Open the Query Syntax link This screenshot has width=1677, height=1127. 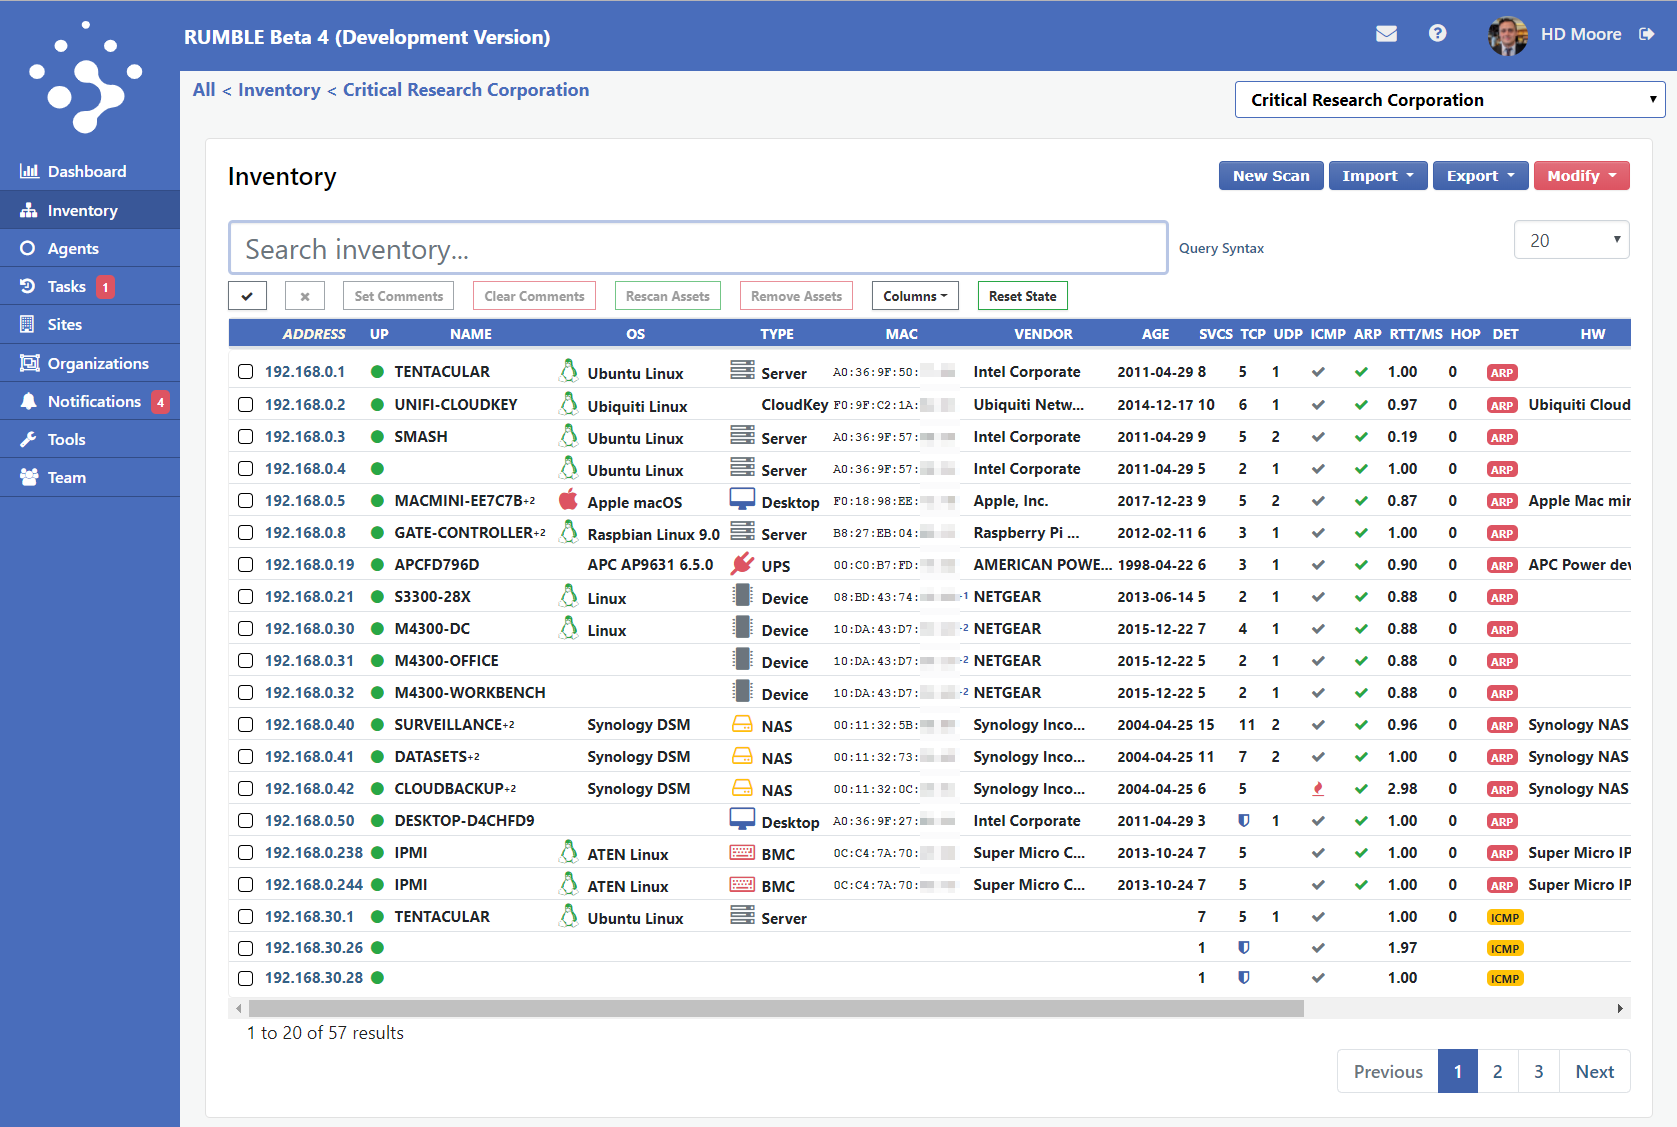tap(1221, 248)
